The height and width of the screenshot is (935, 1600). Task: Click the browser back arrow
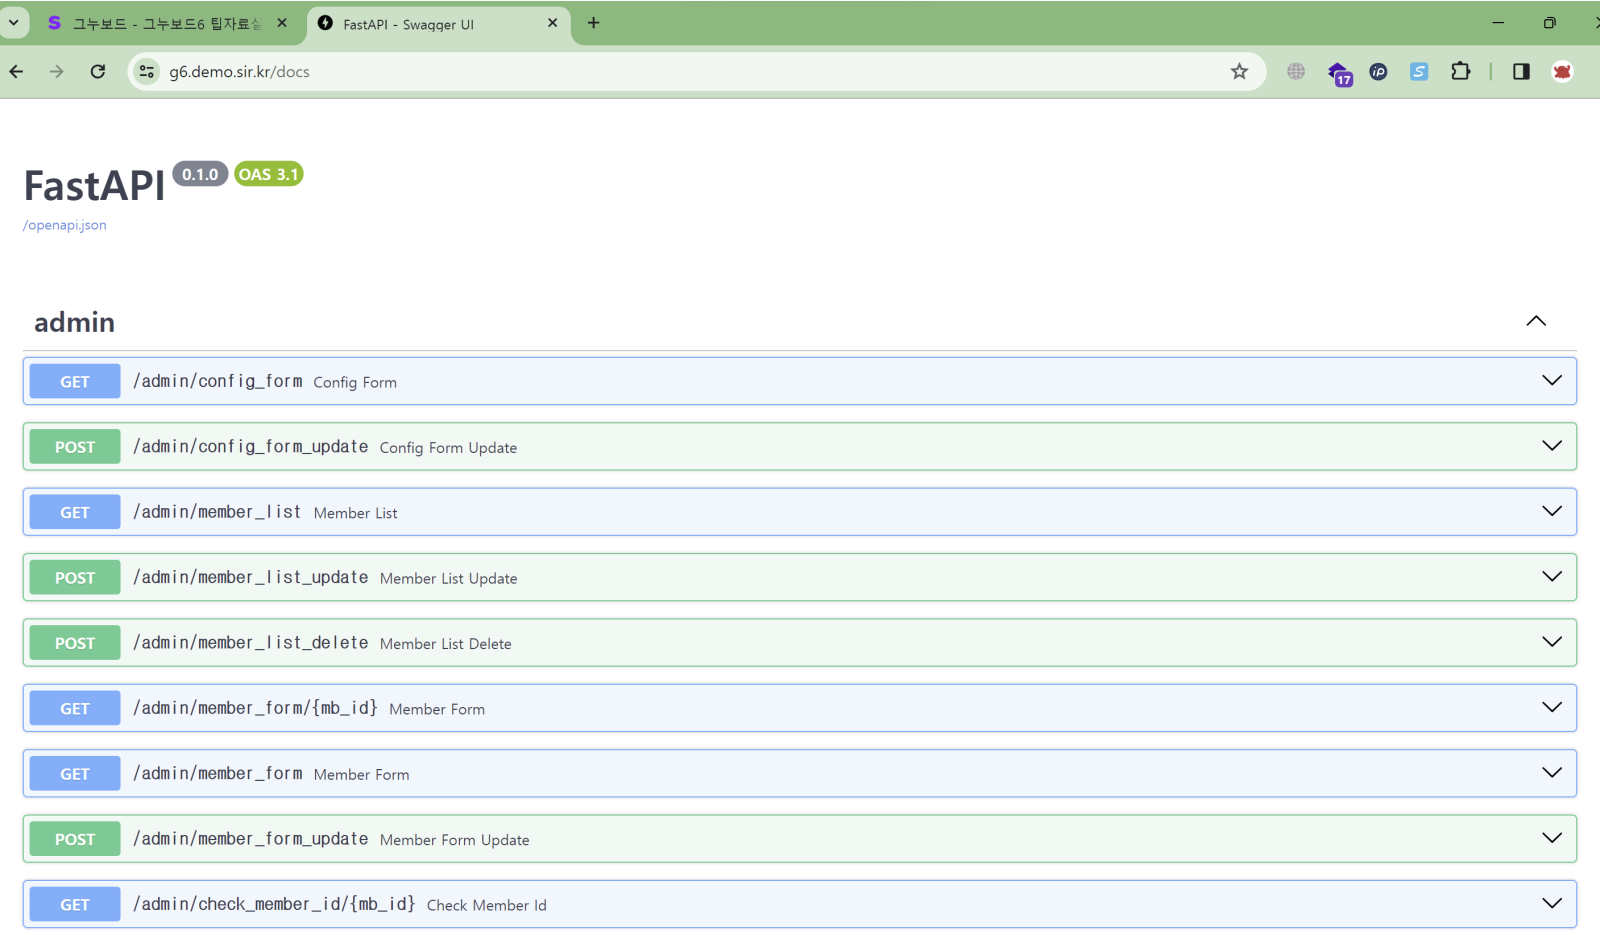click(17, 71)
